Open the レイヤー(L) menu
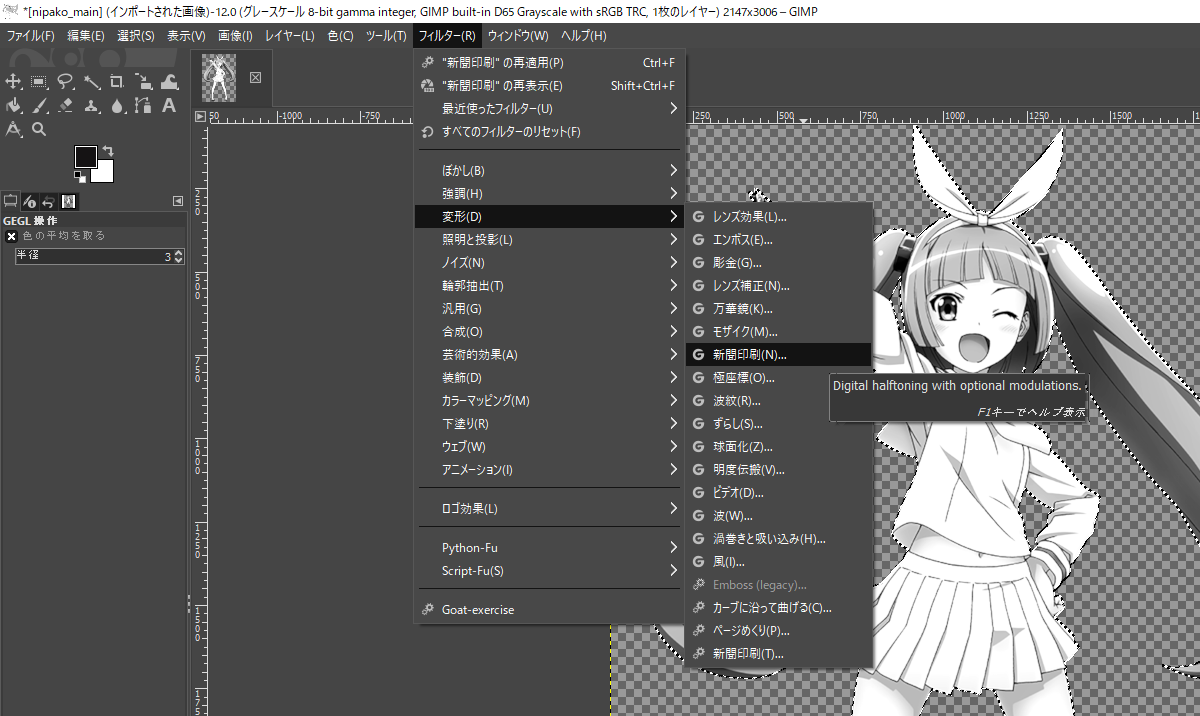The image size is (1200, 716). coord(290,36)
